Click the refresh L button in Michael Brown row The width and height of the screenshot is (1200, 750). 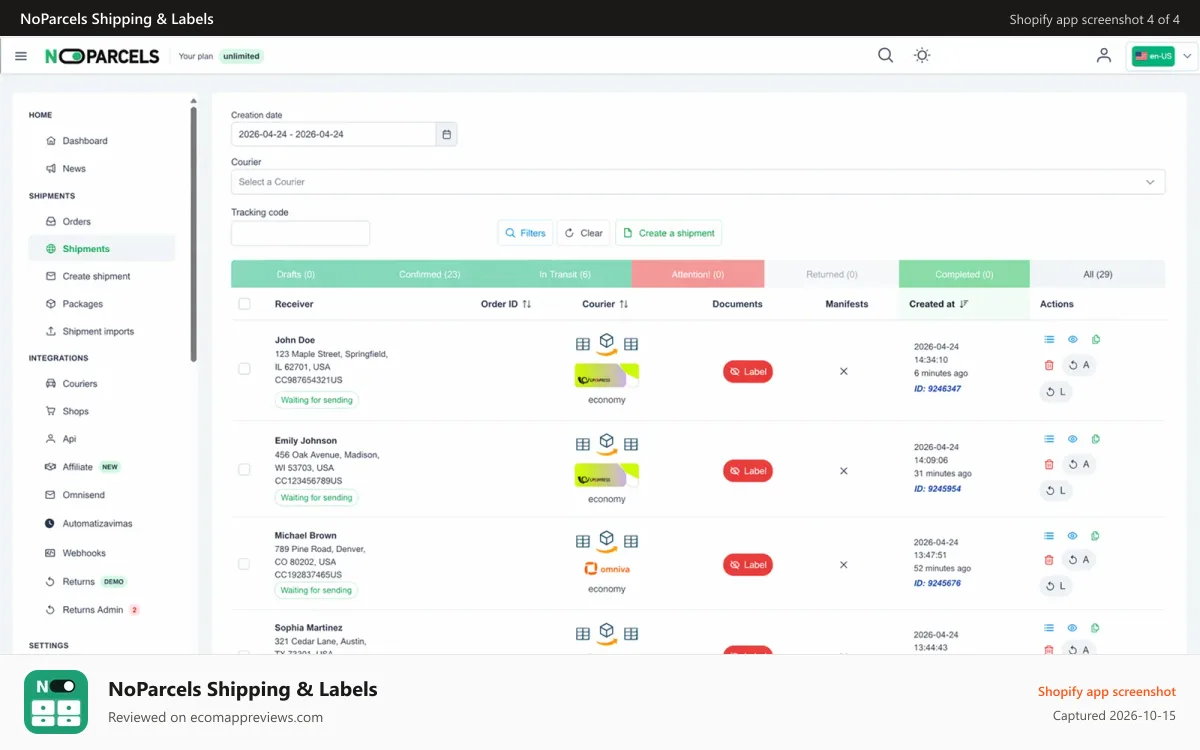tap(1056, 586)
